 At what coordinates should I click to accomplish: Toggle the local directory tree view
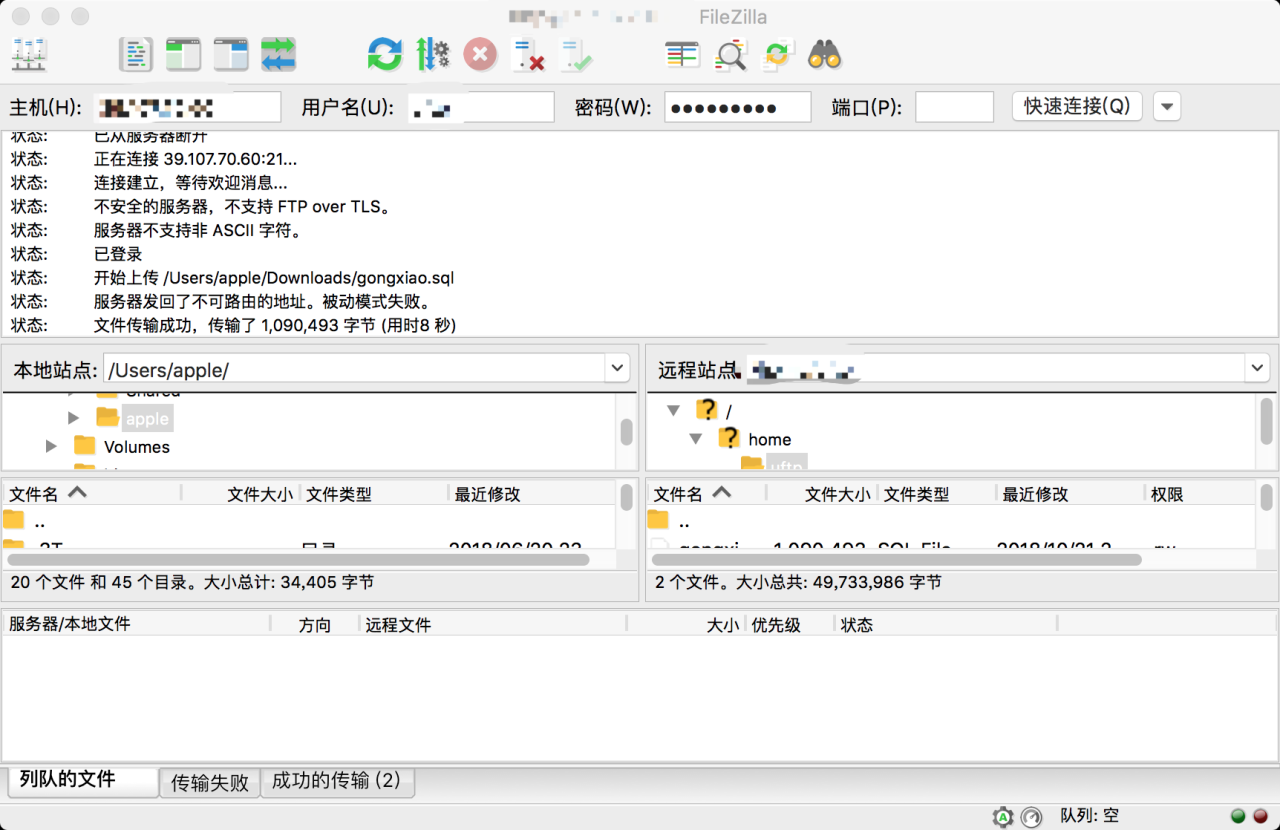point(184,54)
